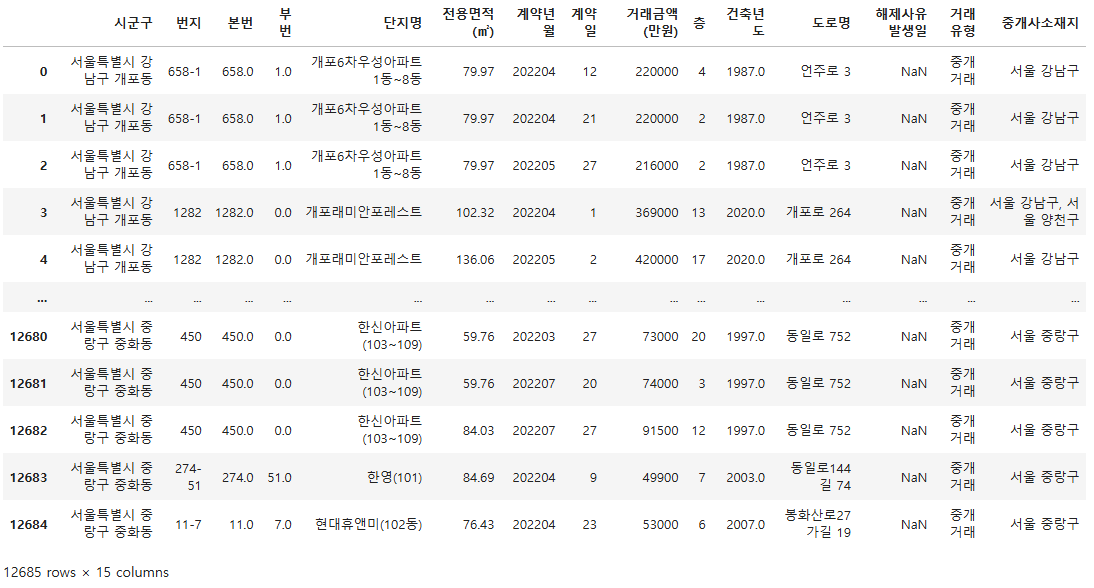Viewport: 1094px width, 588px height.
Task: Select the 계약년월 column header
Action: 536,23
